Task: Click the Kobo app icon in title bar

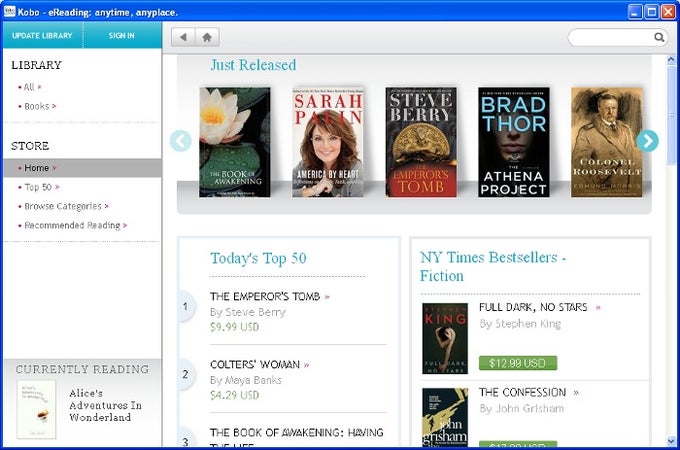Action: [x=9, y=11]
